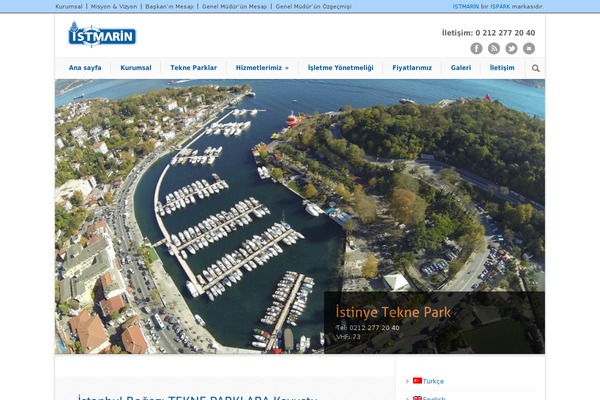The width and height of the screenshot is (600, 400).
Task: Open the Twitter social icon
Action: click(x=511, y=48)
